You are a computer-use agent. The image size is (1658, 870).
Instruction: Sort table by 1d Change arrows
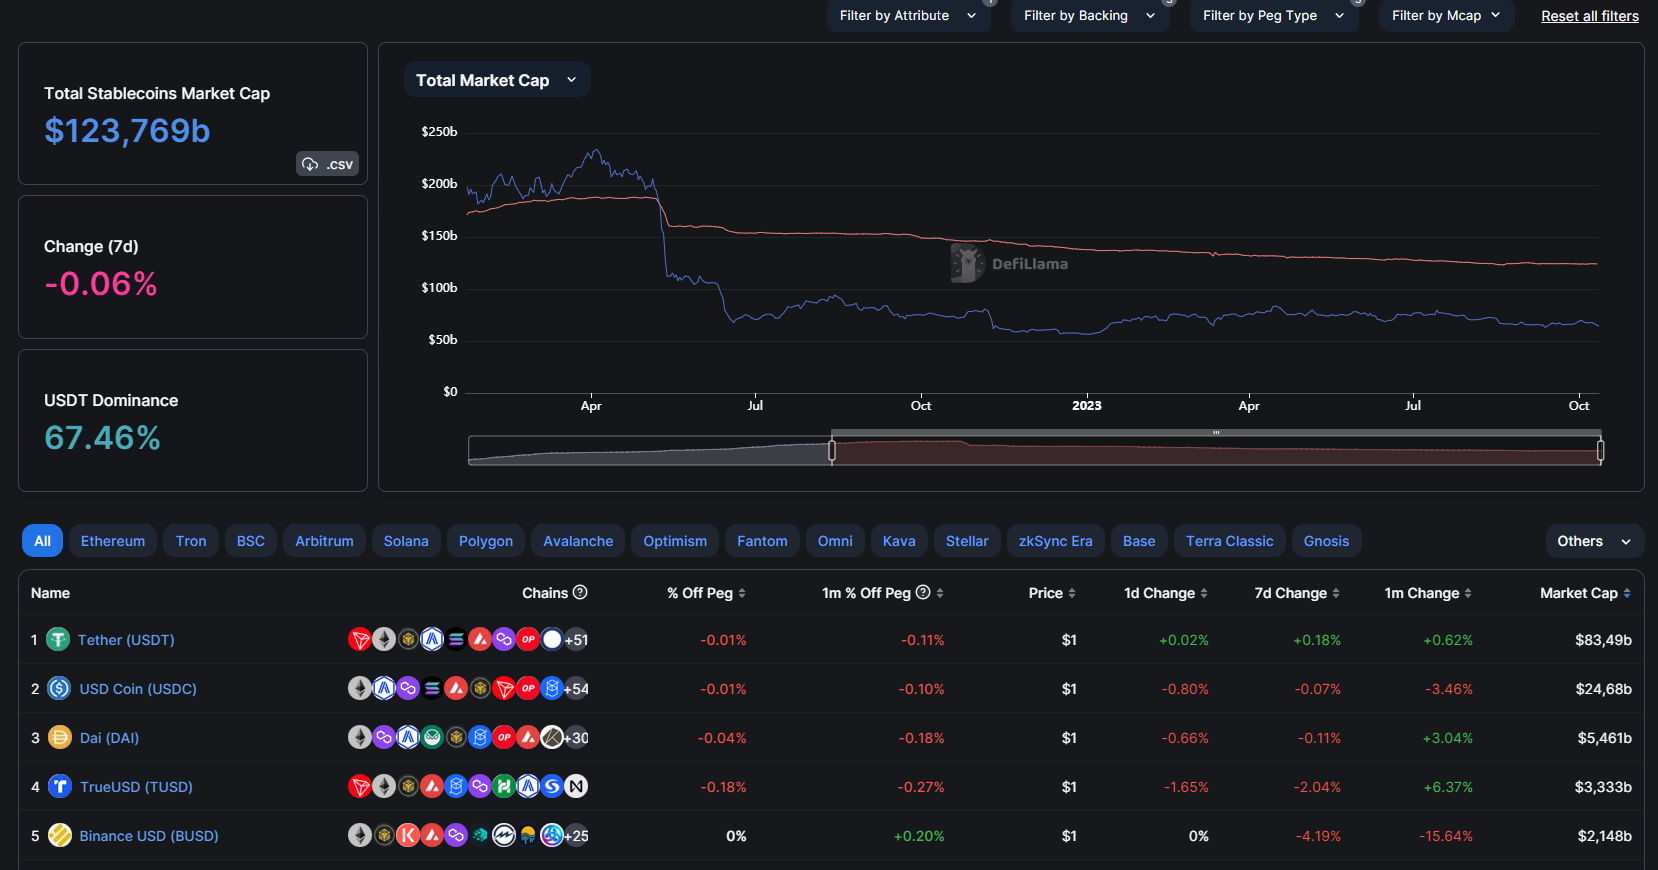1204,593
